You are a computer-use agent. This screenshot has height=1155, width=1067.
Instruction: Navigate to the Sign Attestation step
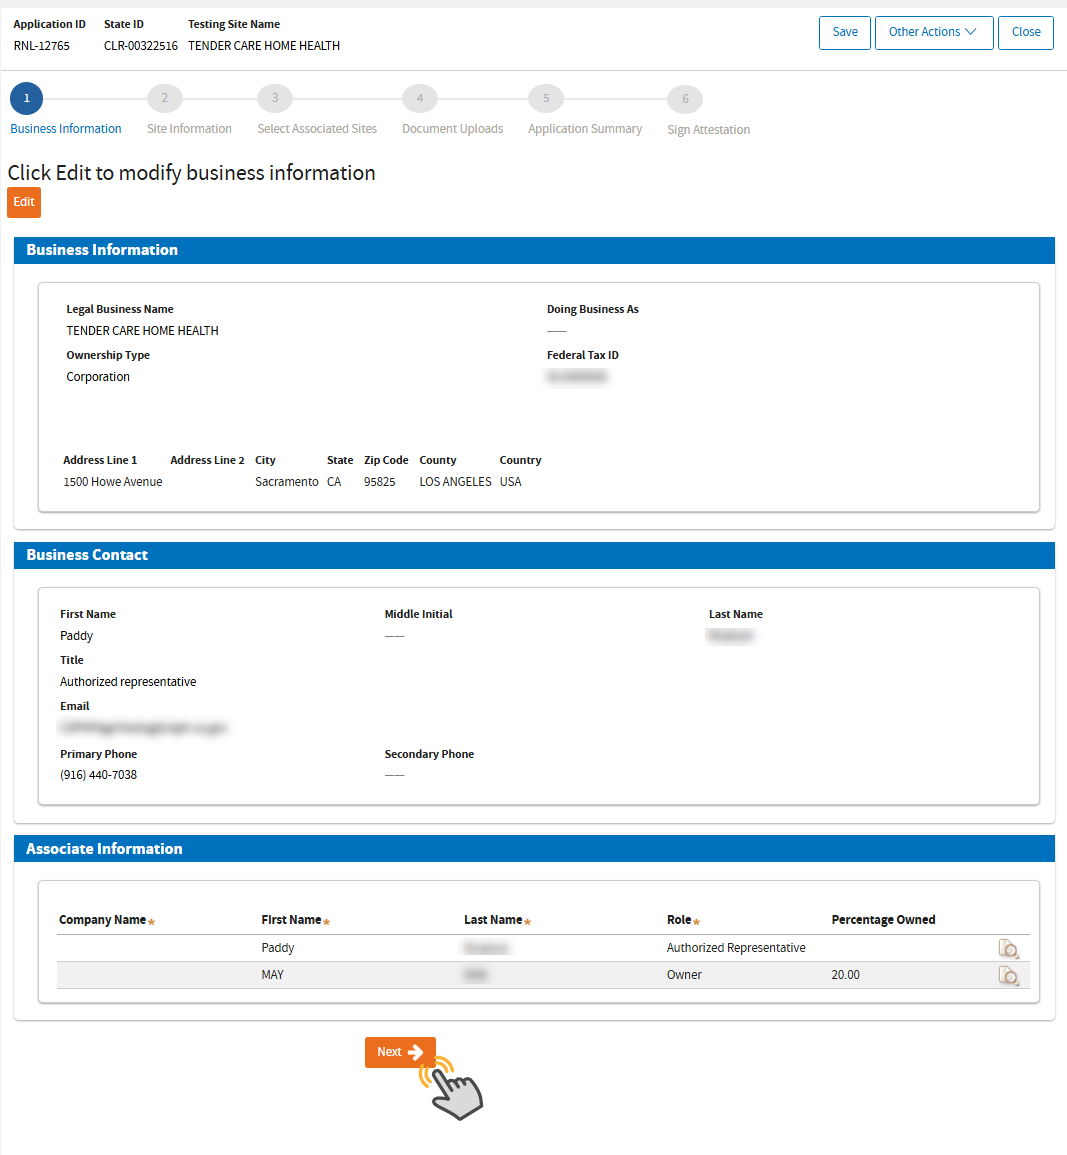coord(685,98)
